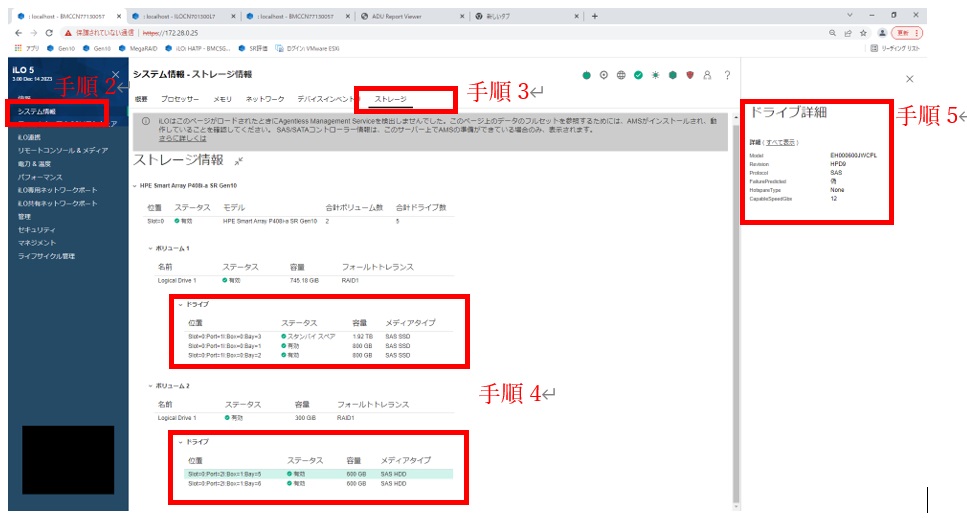The height and width of the screenshot is (518, 967).
Task: Open iLO help question mark icon
Action: click(x=728, y=75)
